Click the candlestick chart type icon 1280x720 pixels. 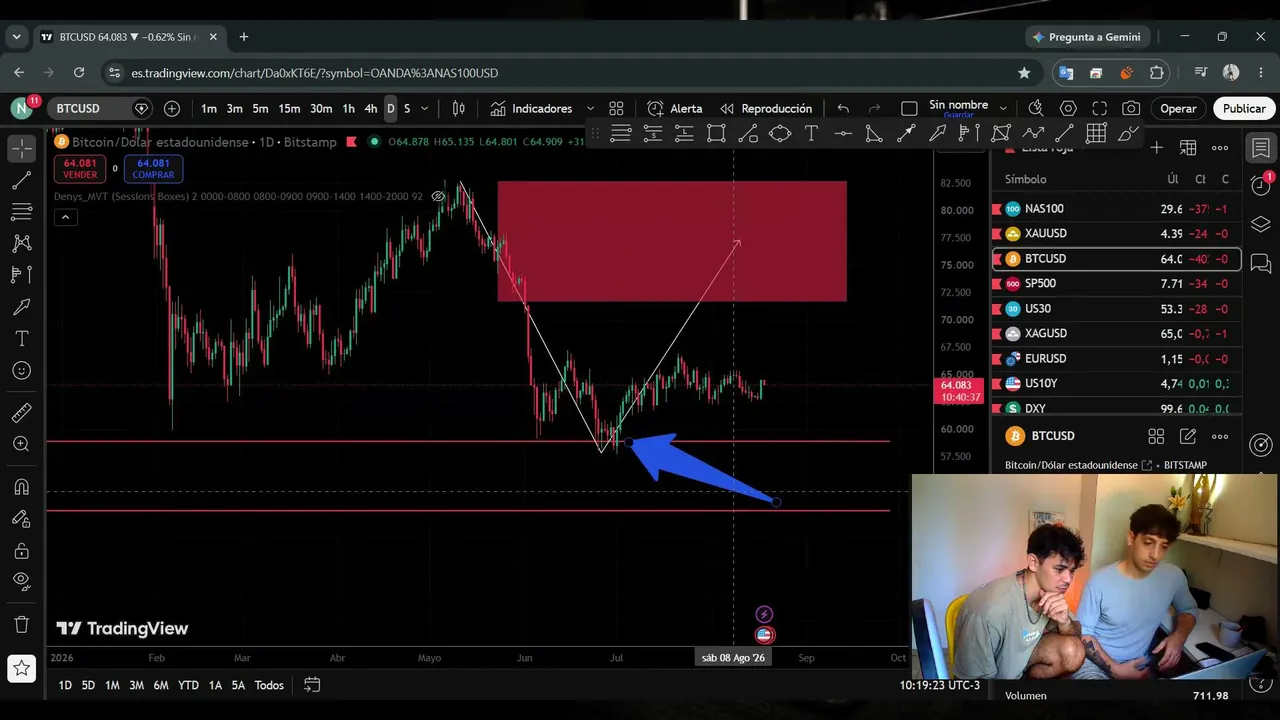pyautogui.click(x=458, y=108)
